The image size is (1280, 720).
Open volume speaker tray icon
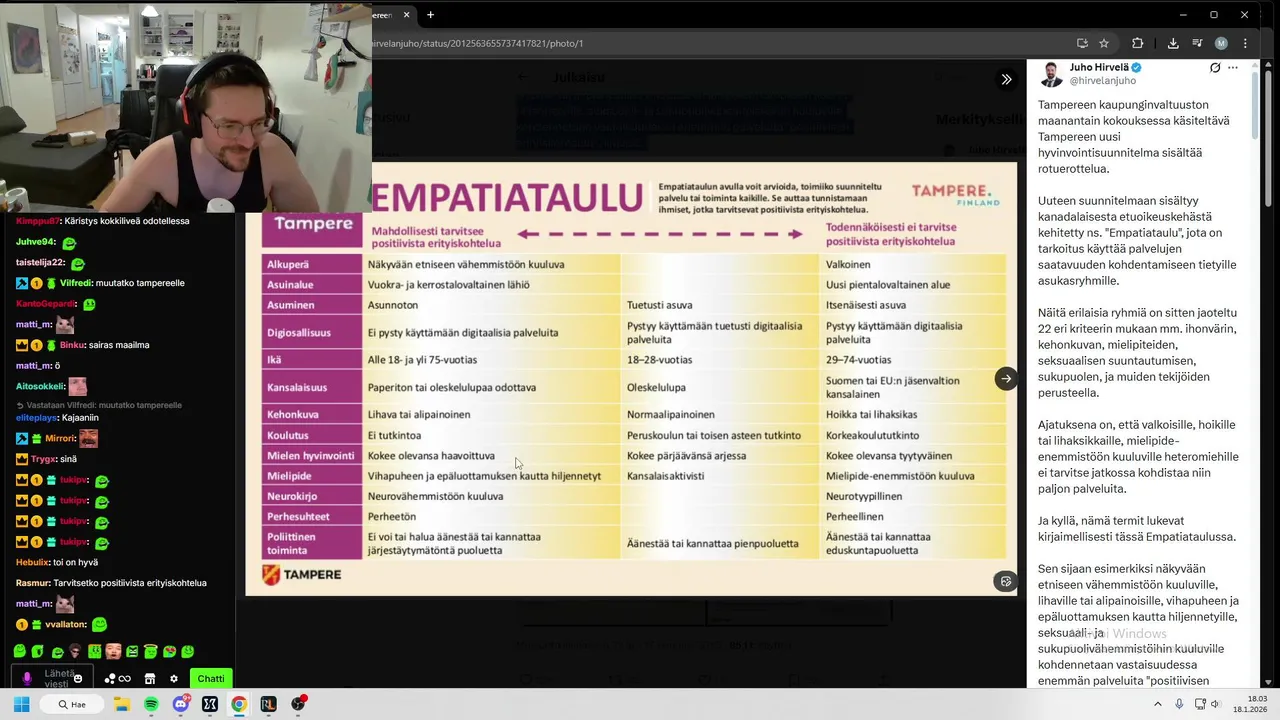click(x=1215, y=704)
